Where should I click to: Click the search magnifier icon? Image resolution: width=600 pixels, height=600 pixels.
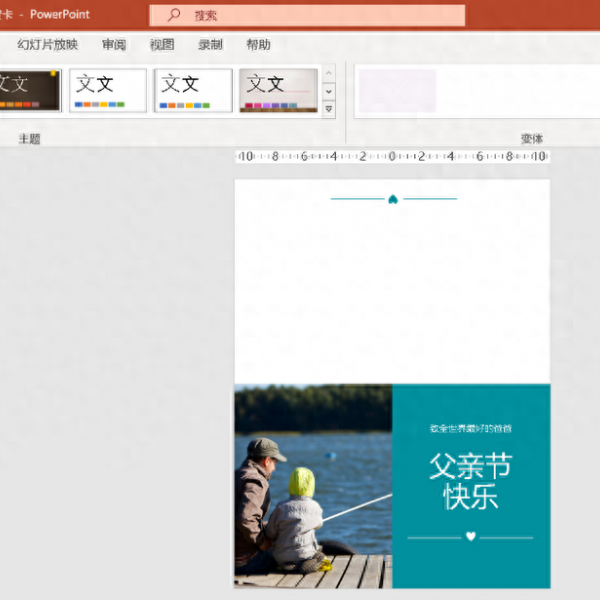click(x=174, y=15)
